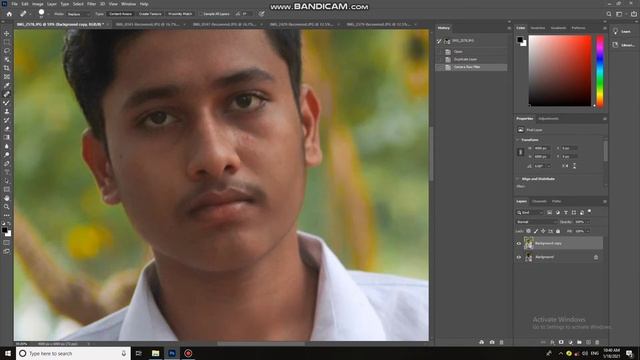The image size is (640, 360).
Task: Select Content-Aware type option
Action: tap(120, 14)
